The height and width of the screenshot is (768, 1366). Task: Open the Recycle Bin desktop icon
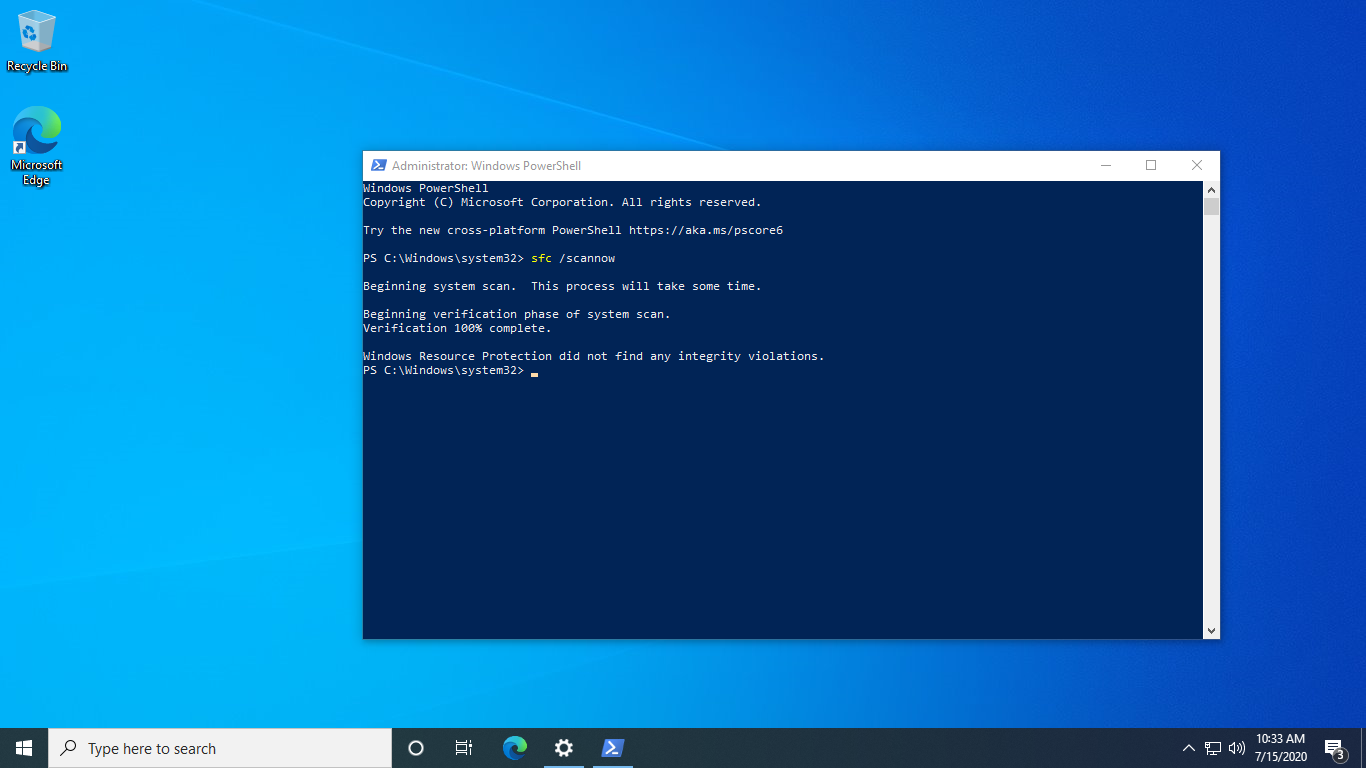37,41
